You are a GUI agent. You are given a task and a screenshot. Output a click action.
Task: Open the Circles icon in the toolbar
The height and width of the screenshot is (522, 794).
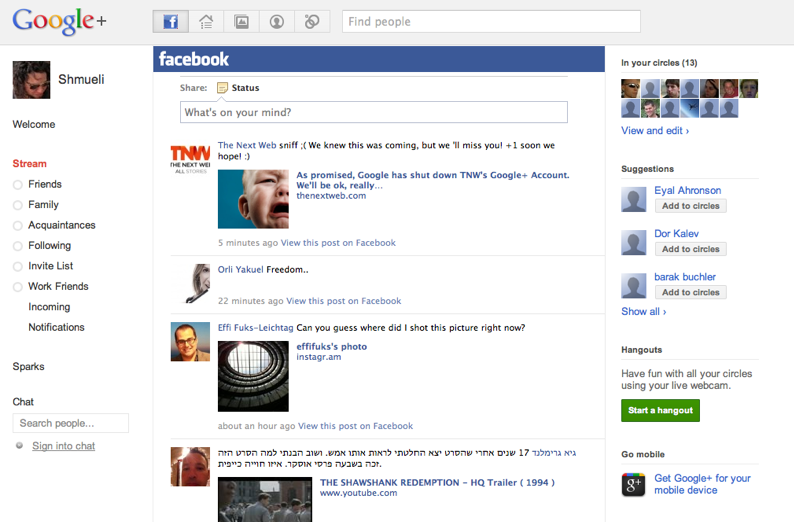311,21
